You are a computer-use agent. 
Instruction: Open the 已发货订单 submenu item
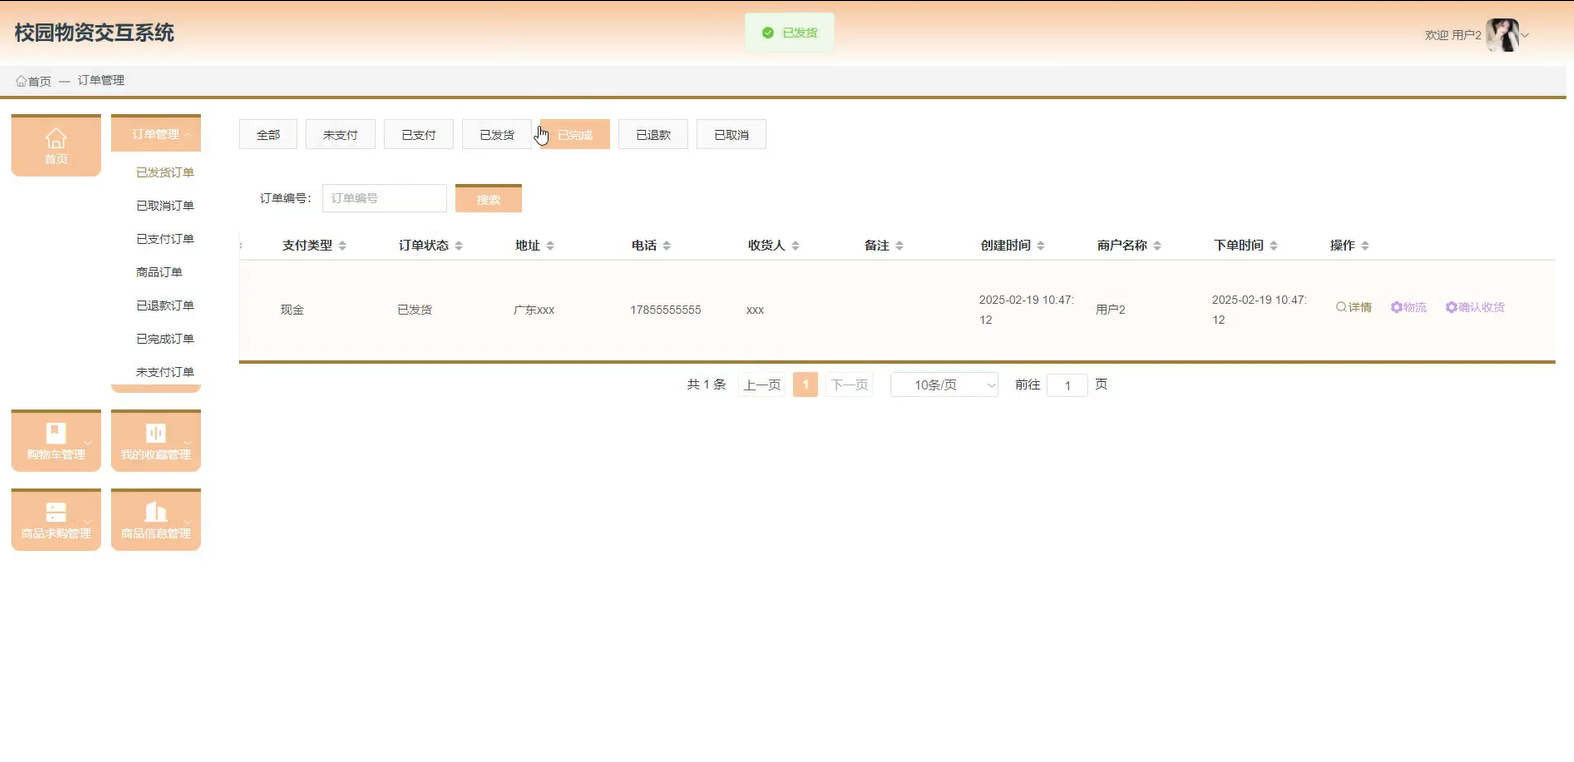[x=165, y=172]
